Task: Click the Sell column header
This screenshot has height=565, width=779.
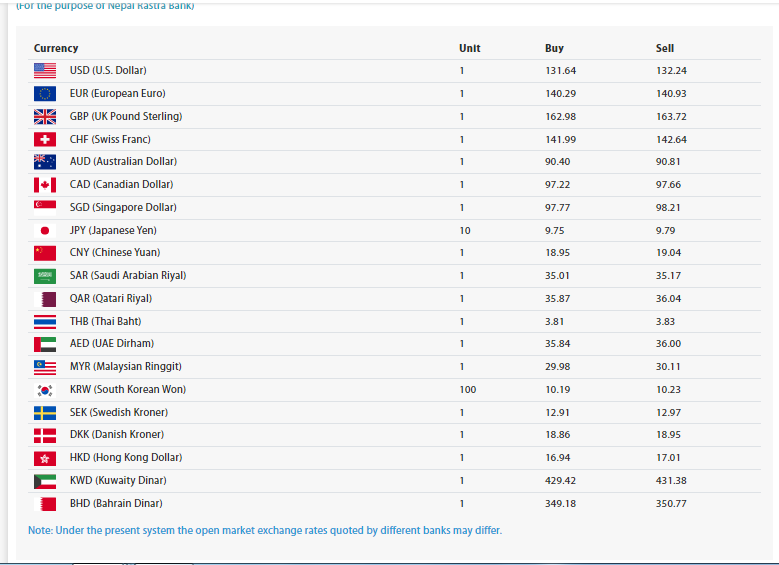Action: click(665, 48)
